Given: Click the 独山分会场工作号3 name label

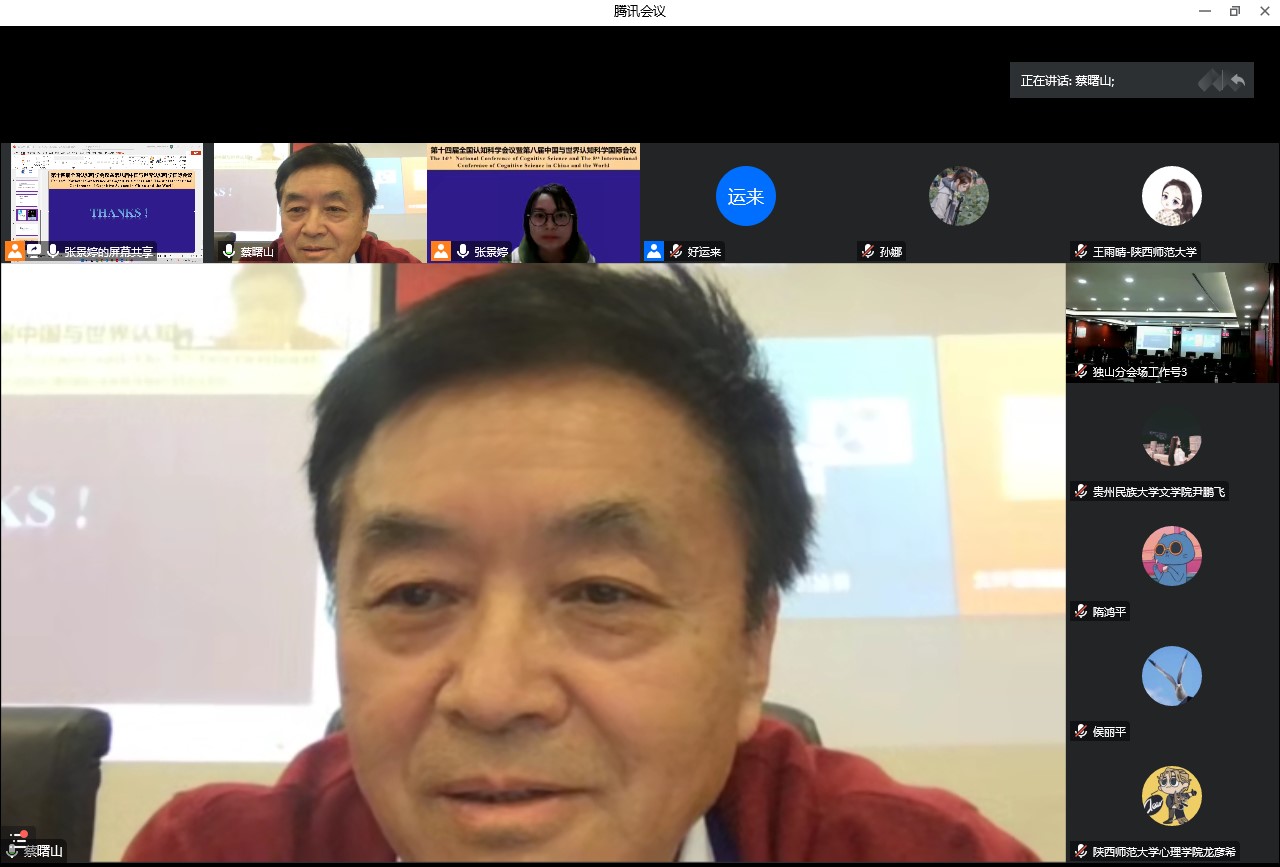Looking at the screenshot, I should 1139,372.
